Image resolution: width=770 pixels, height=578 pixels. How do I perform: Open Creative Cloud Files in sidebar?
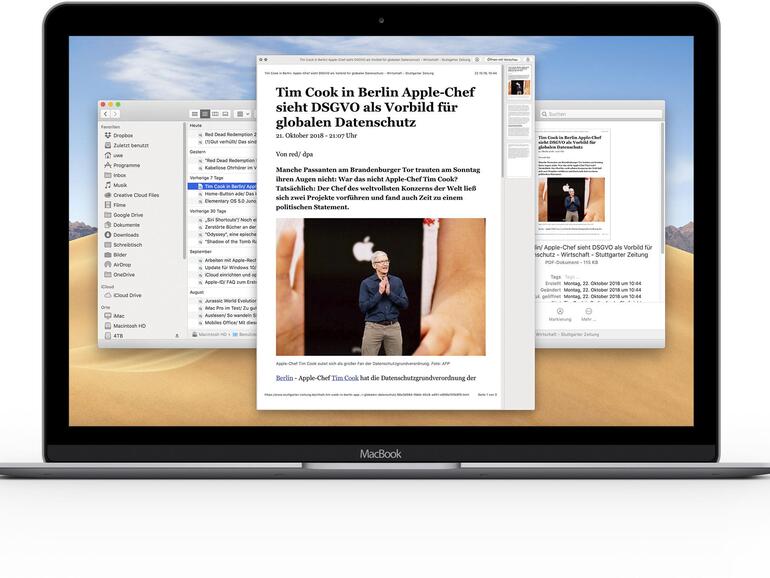click(x=132, y=195)
